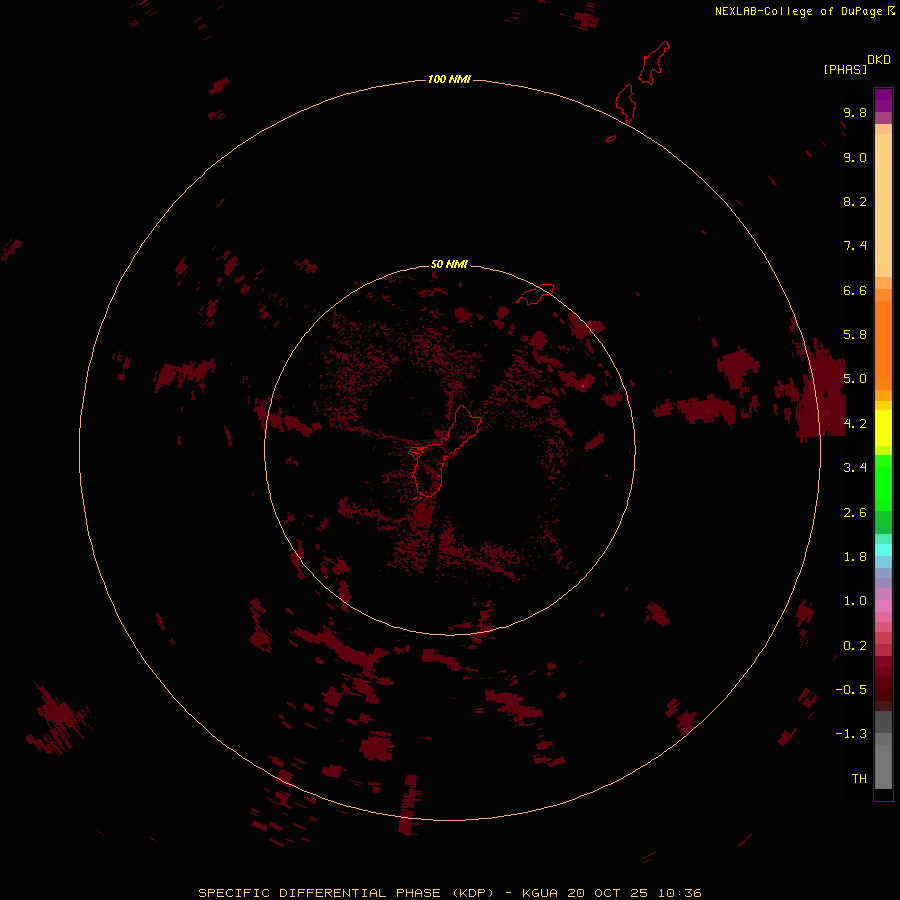Click the Tinian island outline on 100 NMI ring
Viewport: 900px width, 900px height.
click(626, 103)
